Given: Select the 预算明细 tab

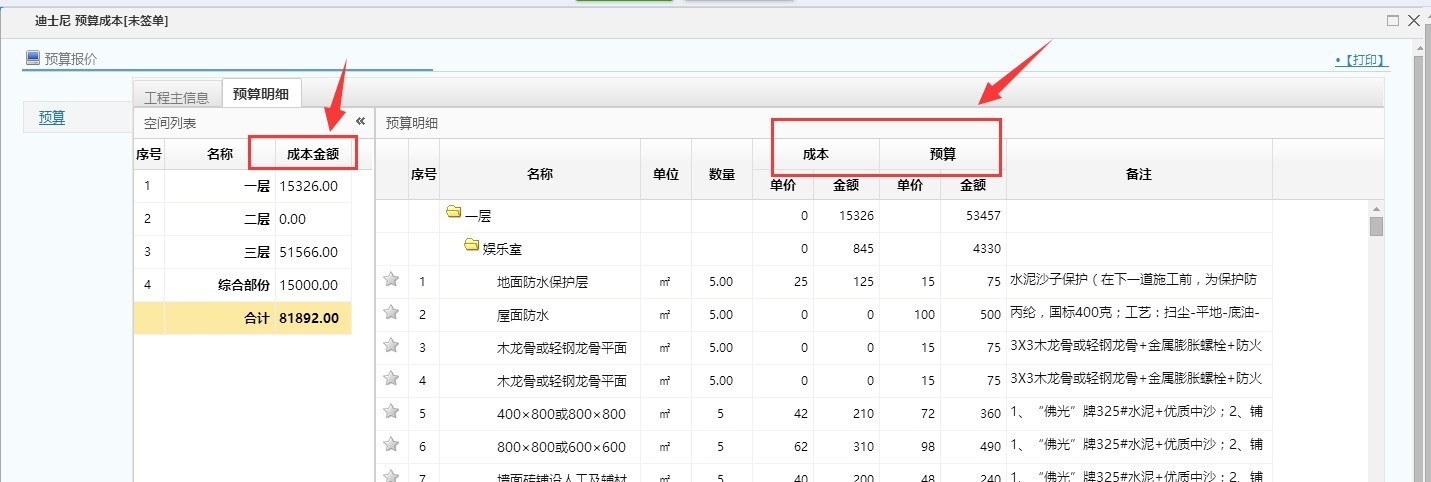Looking at the screenshot, I should pyautogui.click(x=261, y=94).
